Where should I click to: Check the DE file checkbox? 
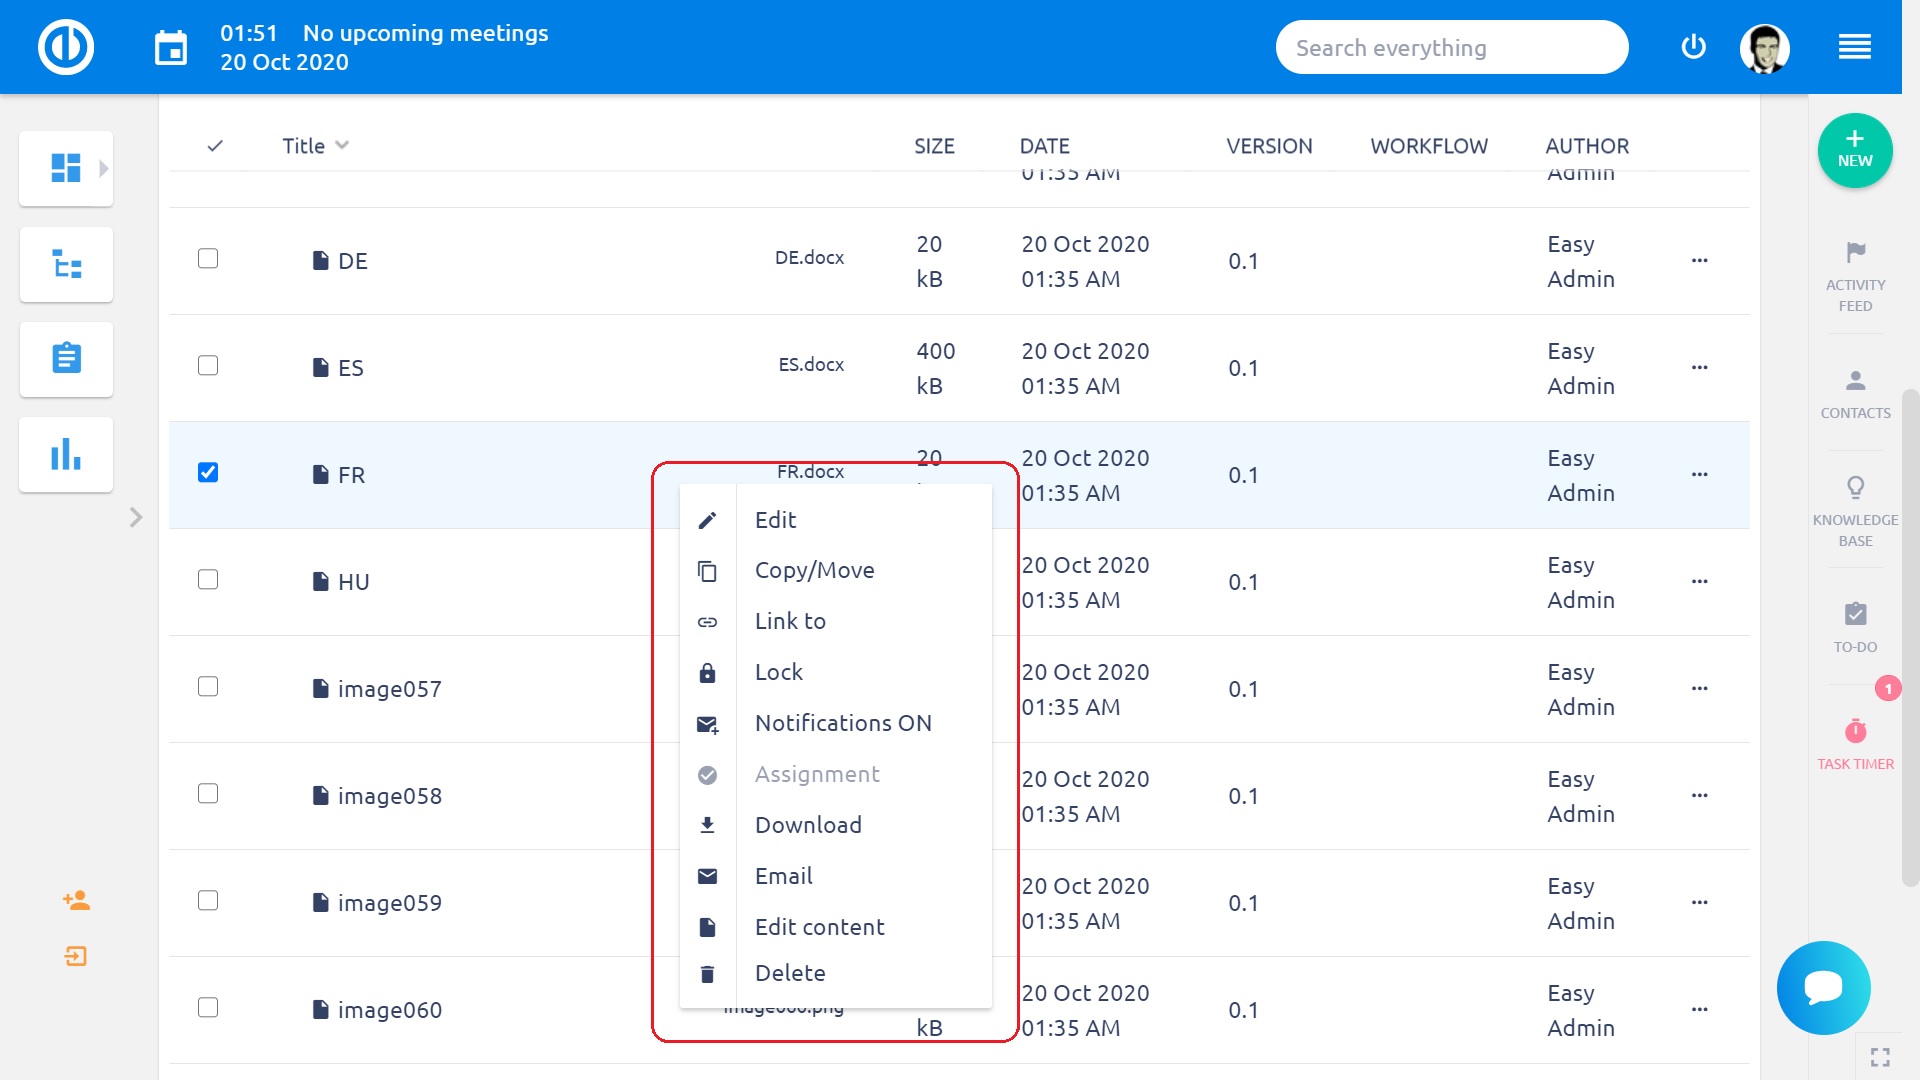[208, 258]
